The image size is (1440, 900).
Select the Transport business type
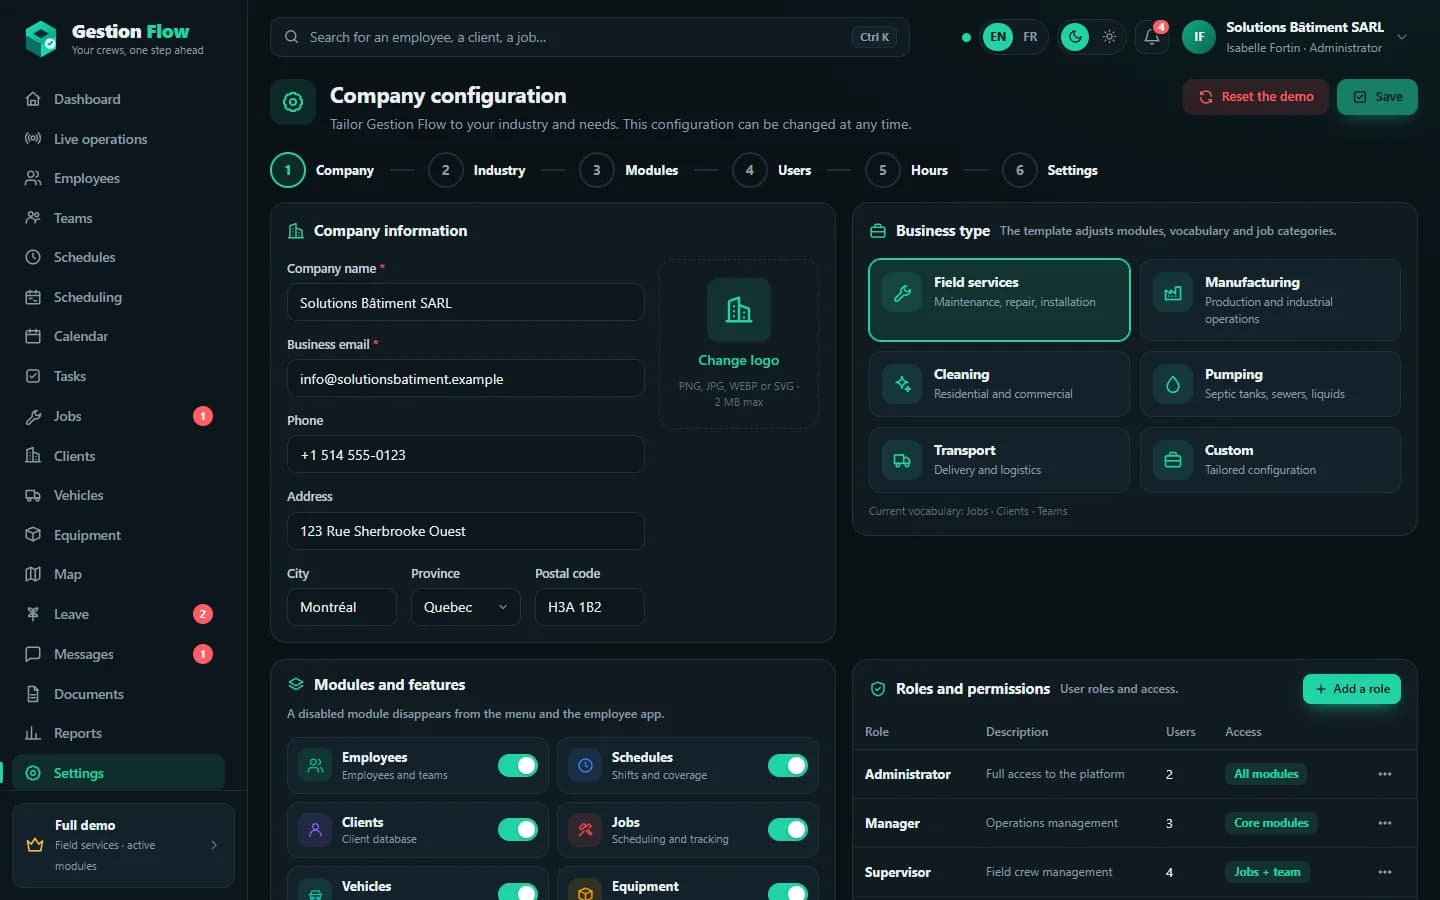click(999, 460)
